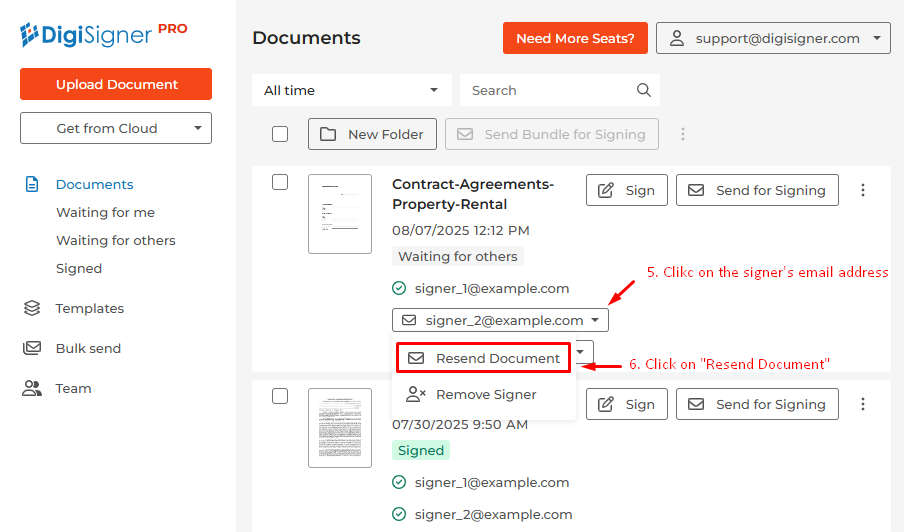Click the Team people icon in sidebar
Image resolution: width=904 pixels, height=532 pixels.
click(x=32, y=388)
